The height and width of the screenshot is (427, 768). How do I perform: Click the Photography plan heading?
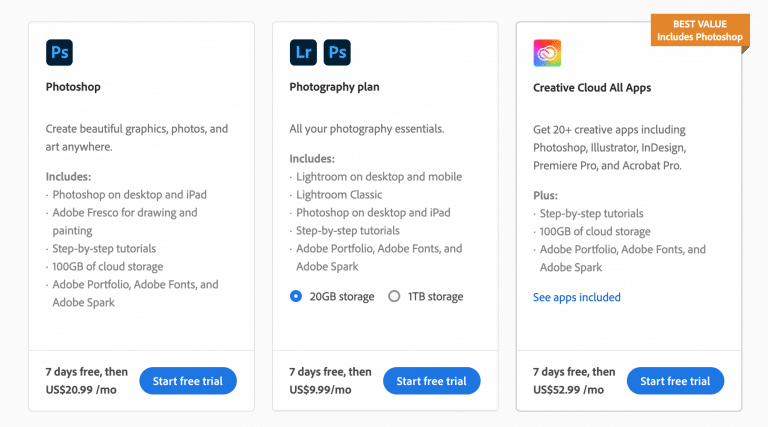tap(334, 87)
